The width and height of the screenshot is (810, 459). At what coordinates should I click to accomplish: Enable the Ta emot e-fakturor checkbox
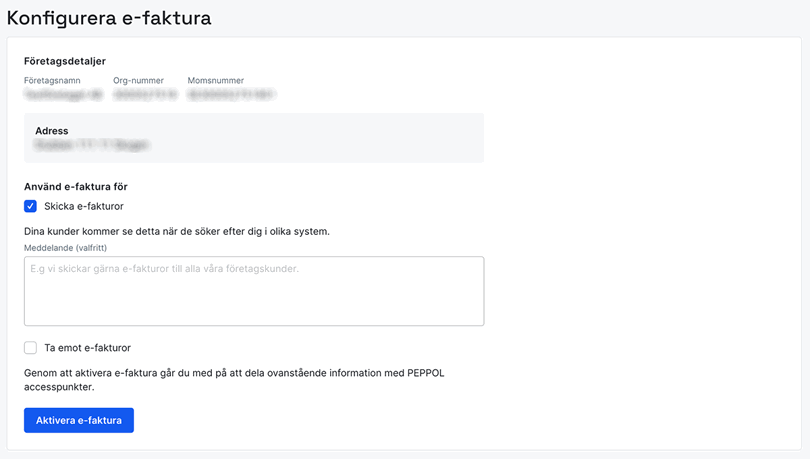click(x=30, y=348)
